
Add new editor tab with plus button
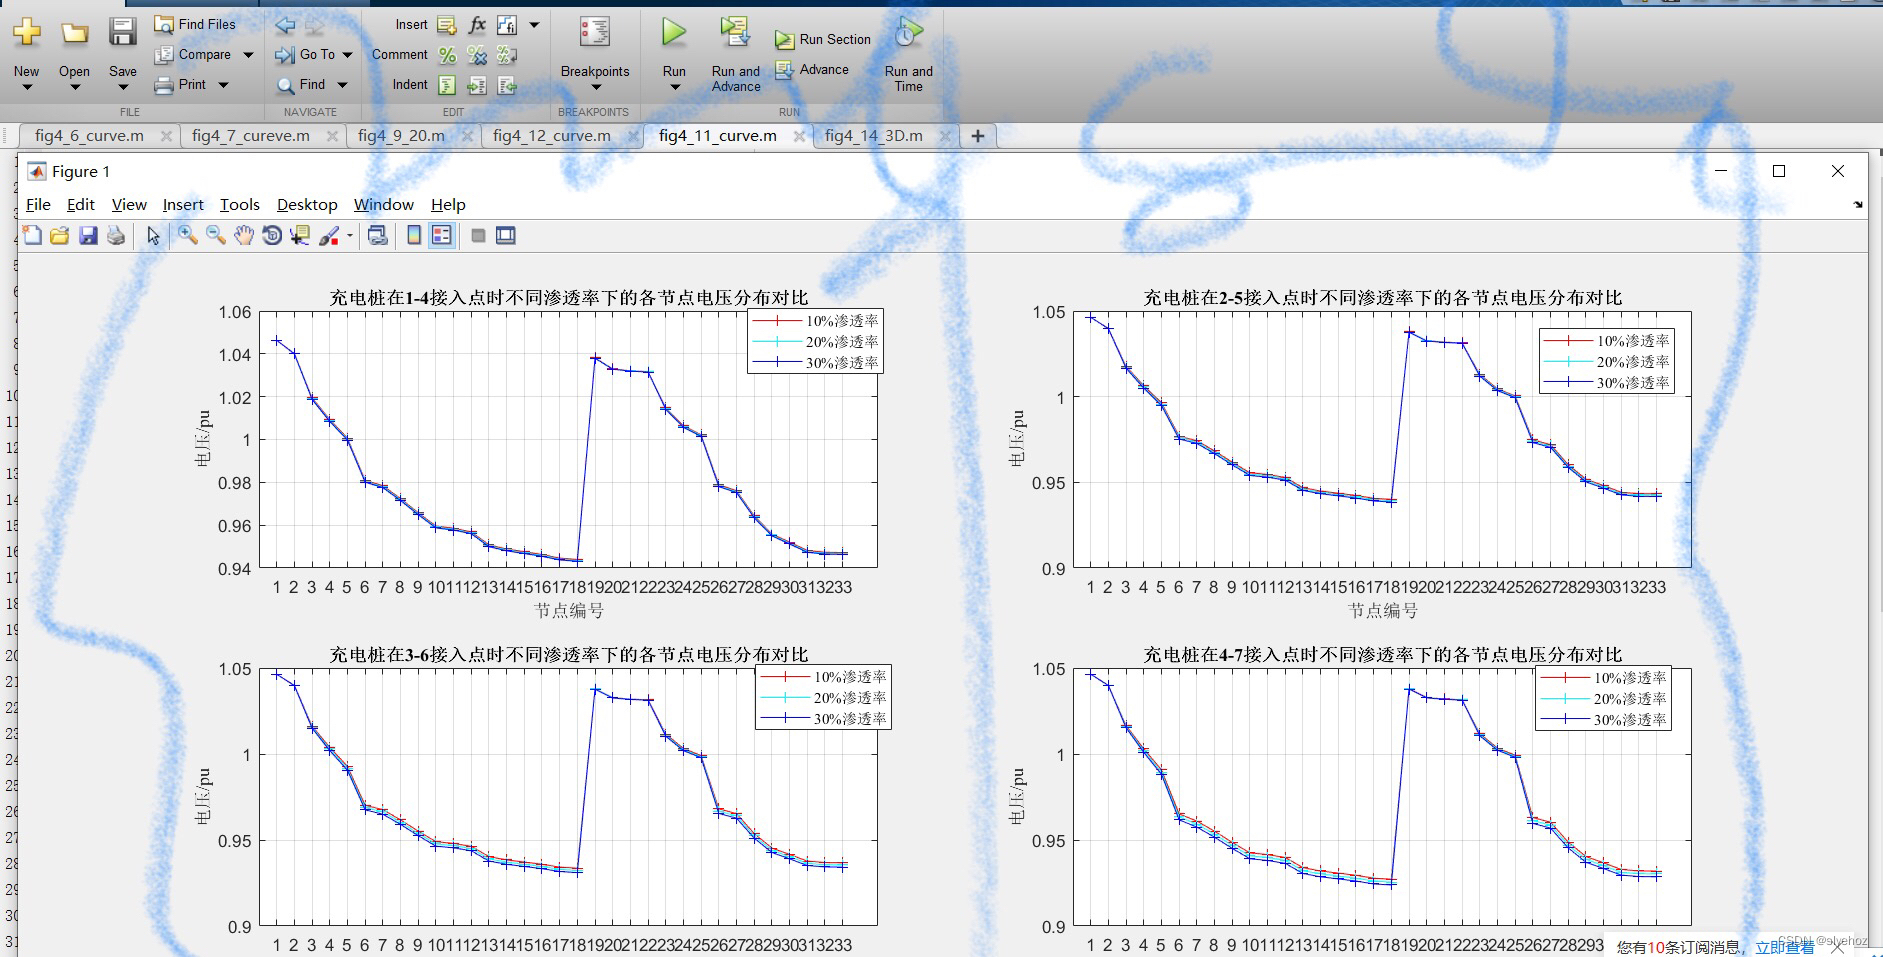click(978, 135)
